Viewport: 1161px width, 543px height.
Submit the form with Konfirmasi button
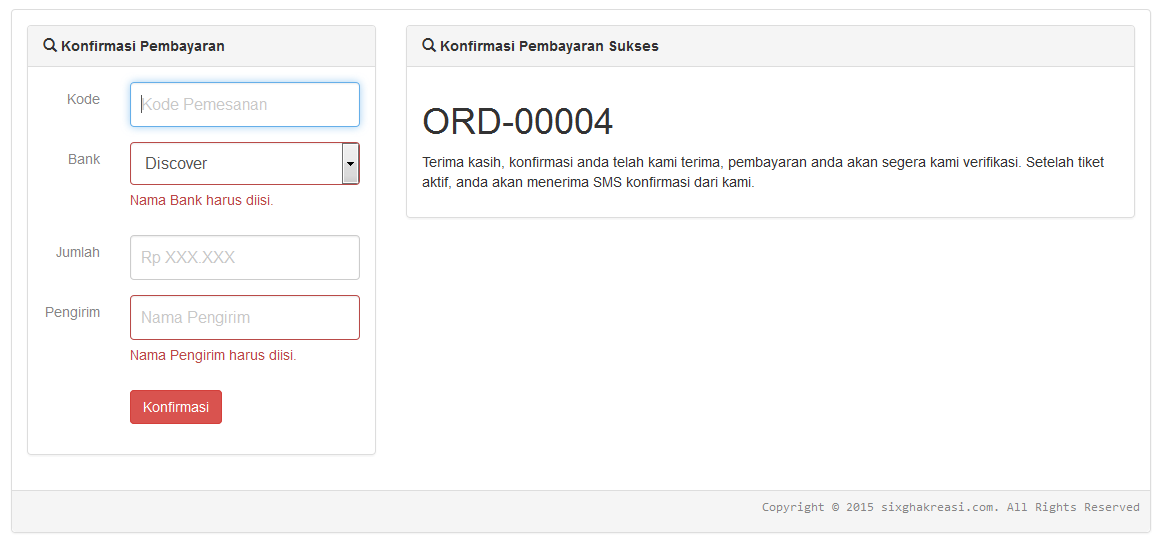pyautogui.click(x=176, y=407)
